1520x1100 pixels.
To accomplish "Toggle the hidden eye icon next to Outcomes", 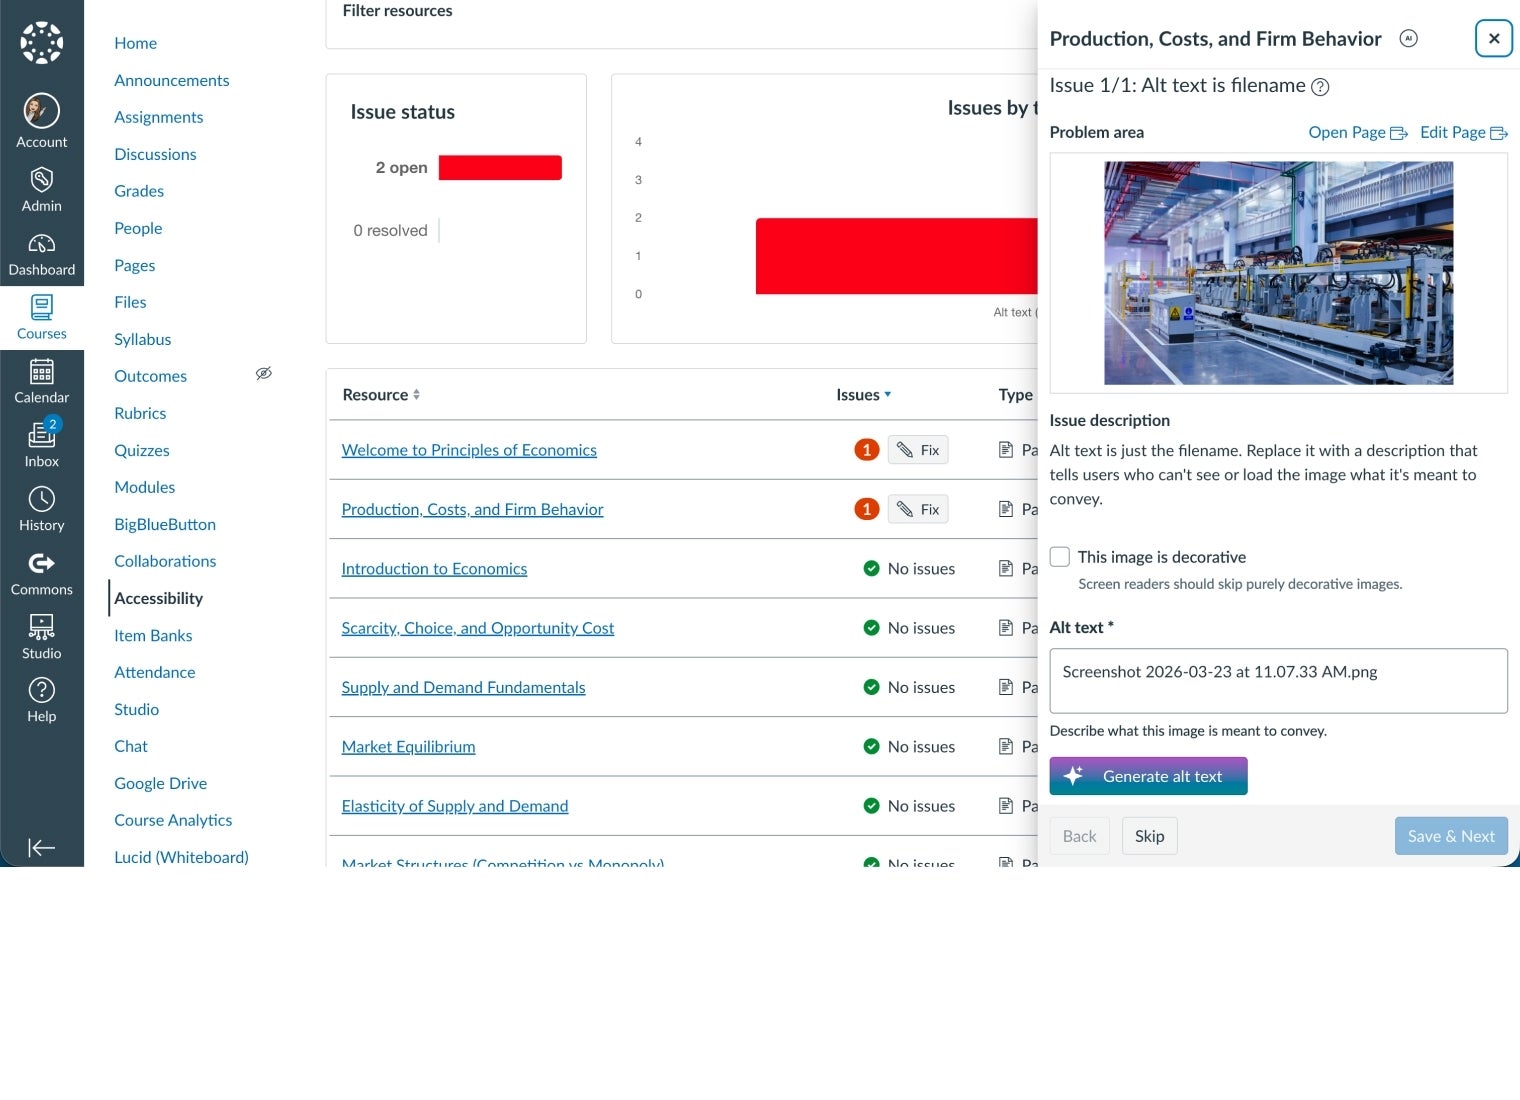I will pos(263,374).
